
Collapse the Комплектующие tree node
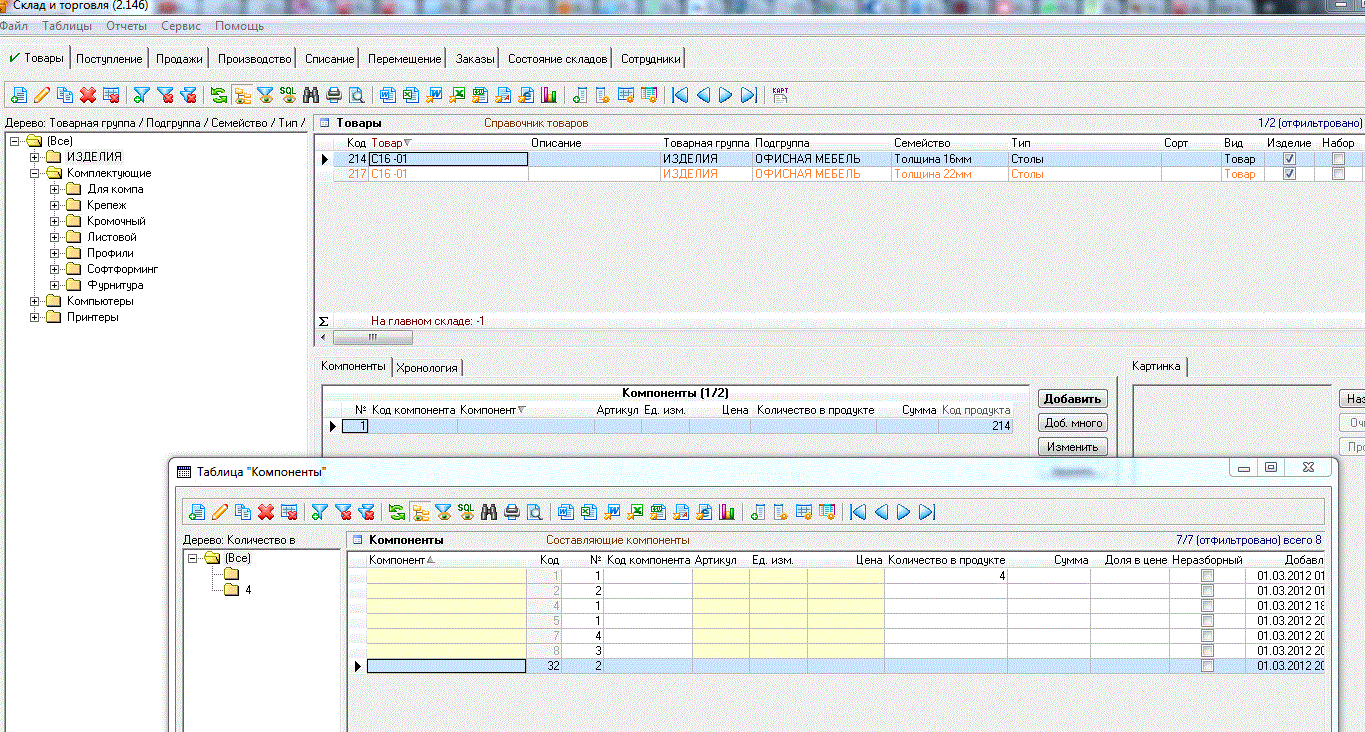pyautogui.click(x=36, y=173)
